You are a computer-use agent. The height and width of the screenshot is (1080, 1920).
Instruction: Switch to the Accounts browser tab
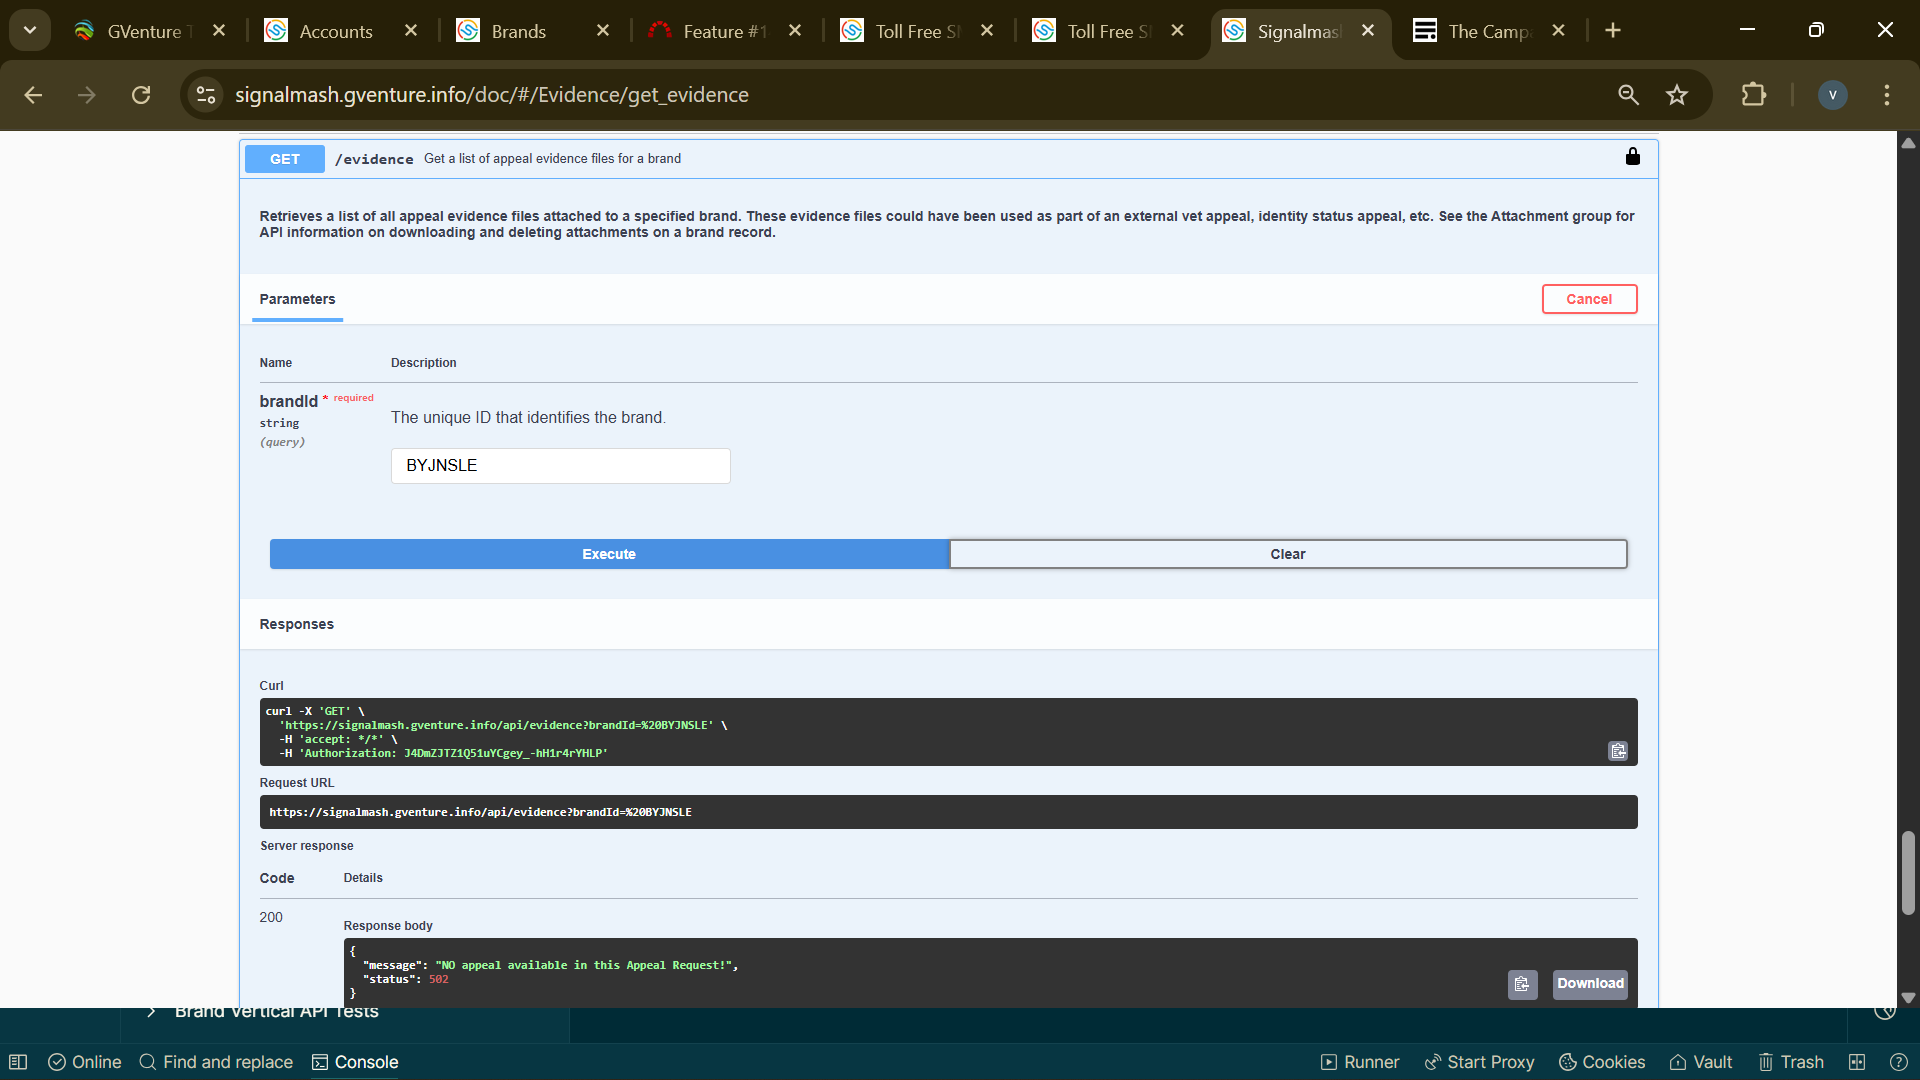point(335,31)
